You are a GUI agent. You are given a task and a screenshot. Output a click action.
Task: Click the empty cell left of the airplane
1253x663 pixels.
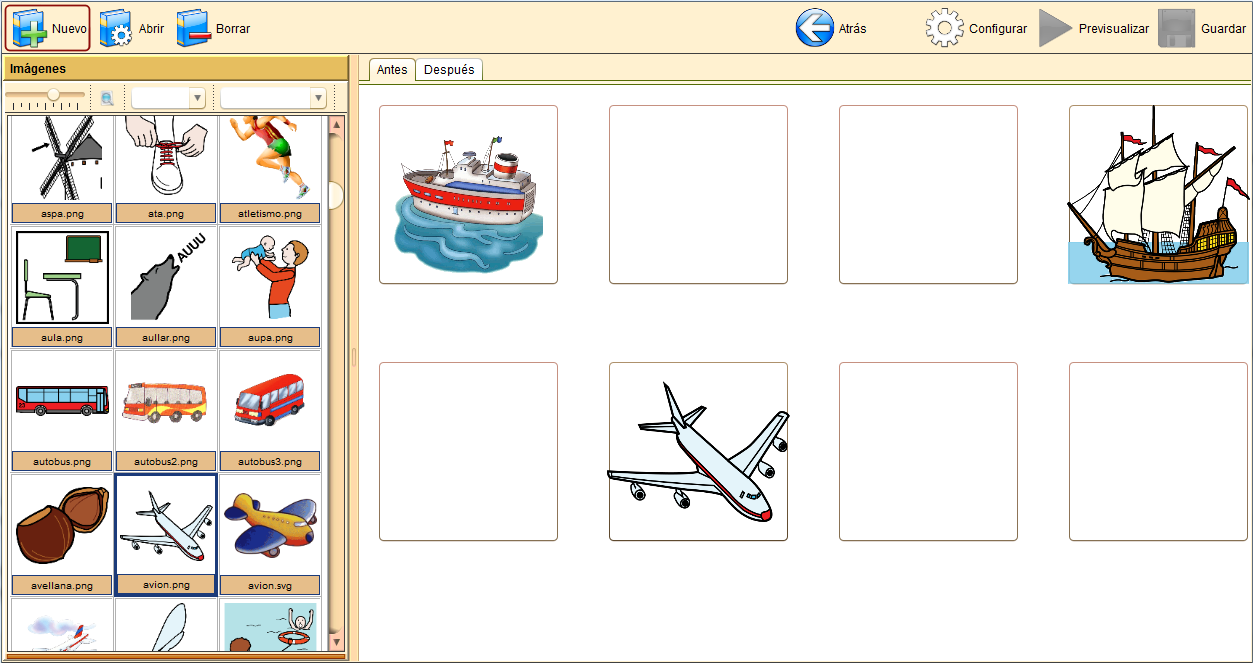[x=468, y=451]
